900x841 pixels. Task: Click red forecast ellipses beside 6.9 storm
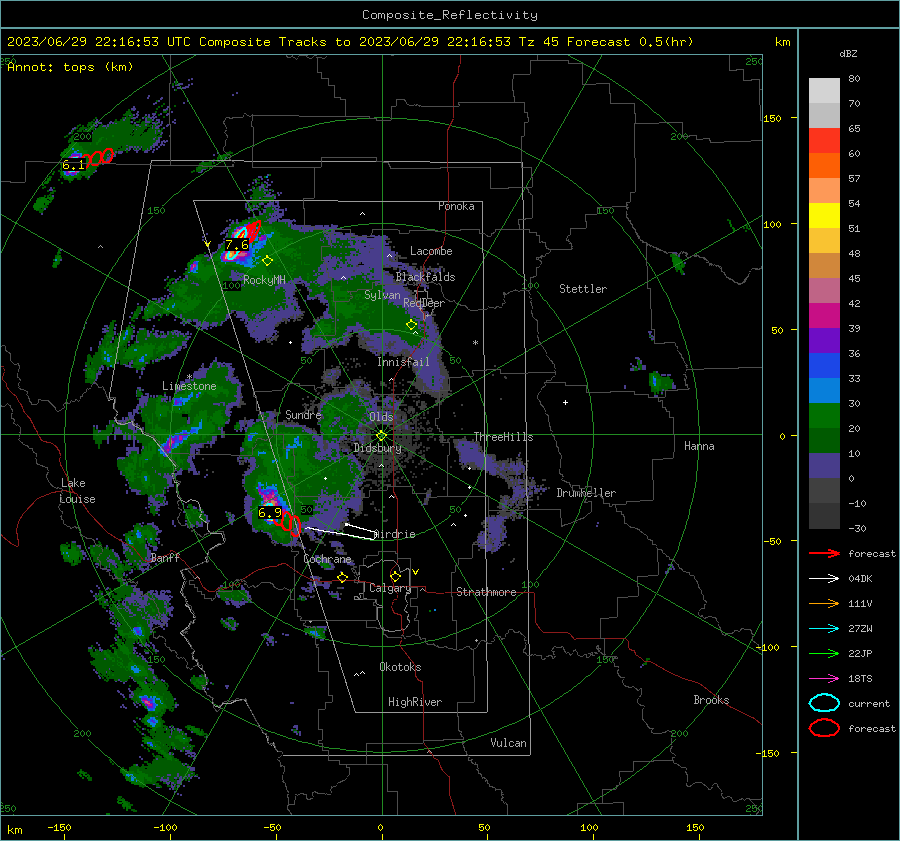(x=288, y=523)
